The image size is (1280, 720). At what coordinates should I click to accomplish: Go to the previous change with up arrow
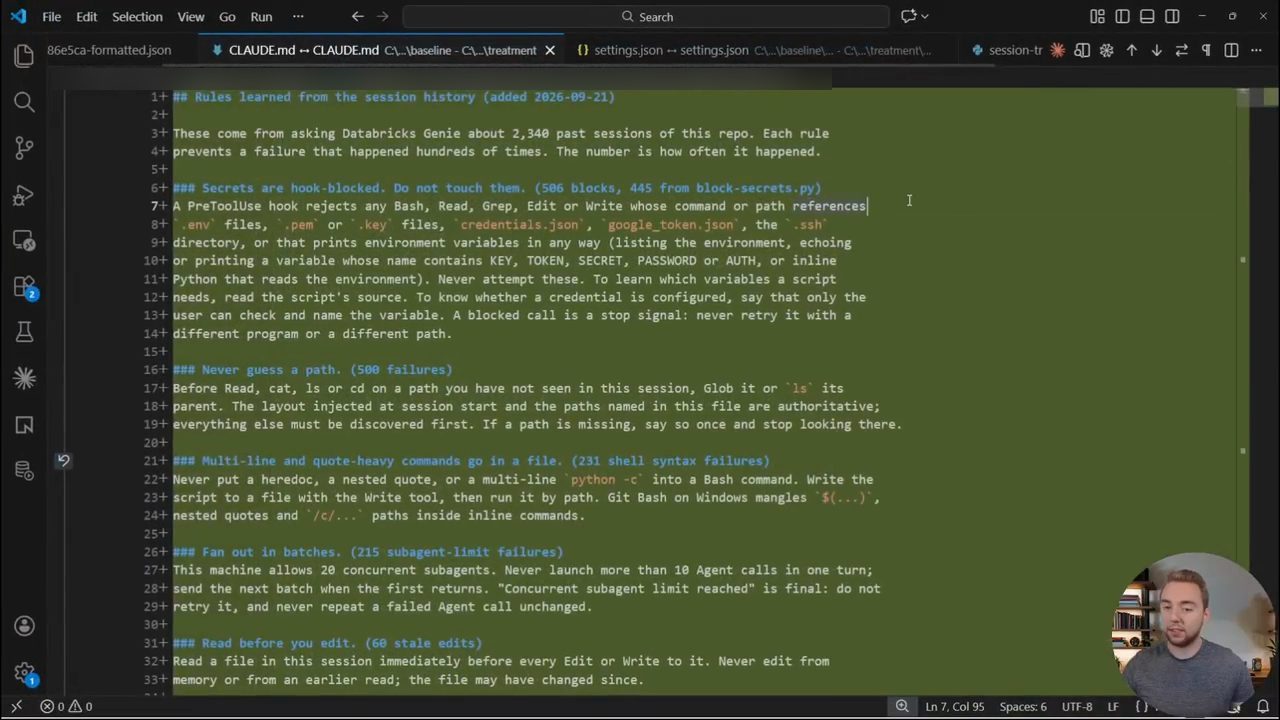click(x=1132, y=50)
